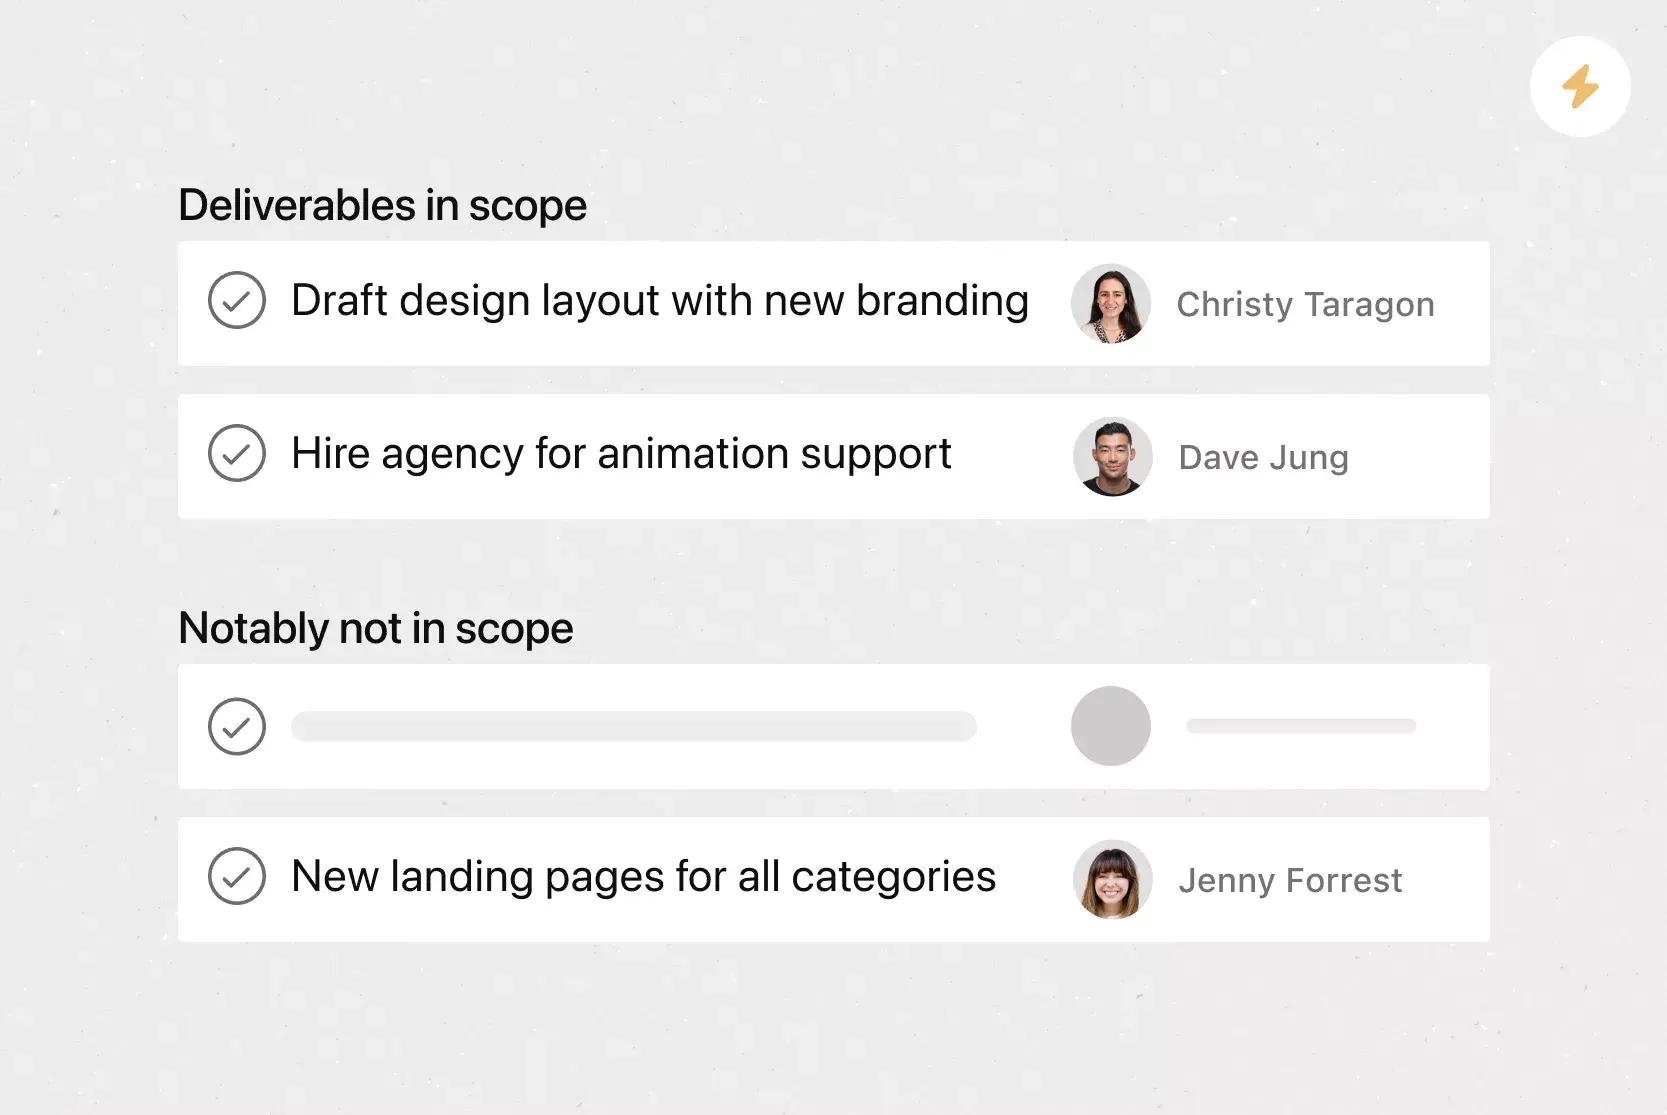Viewport: 1667px width, 1115px height.
Task: Open "New landing pages for all categories"
Action: (x=643, y=877)
